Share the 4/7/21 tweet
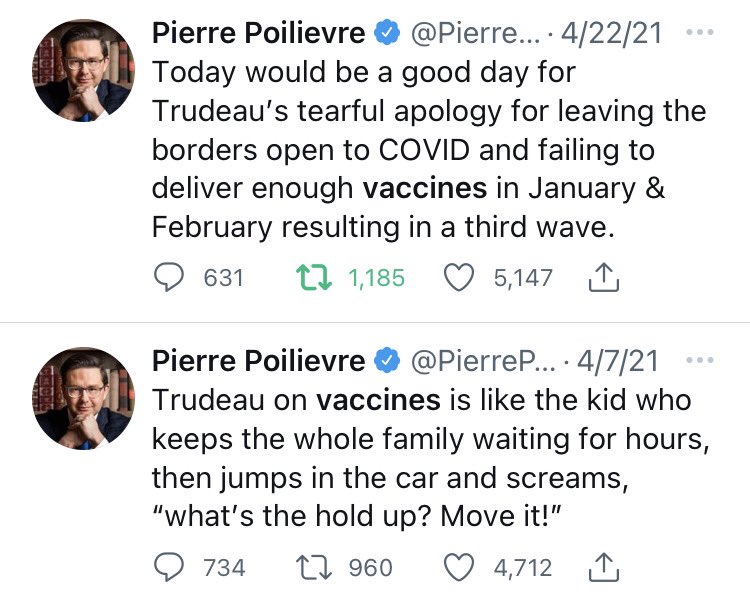This screenshot has height=608, width=750. pos(601,567)
